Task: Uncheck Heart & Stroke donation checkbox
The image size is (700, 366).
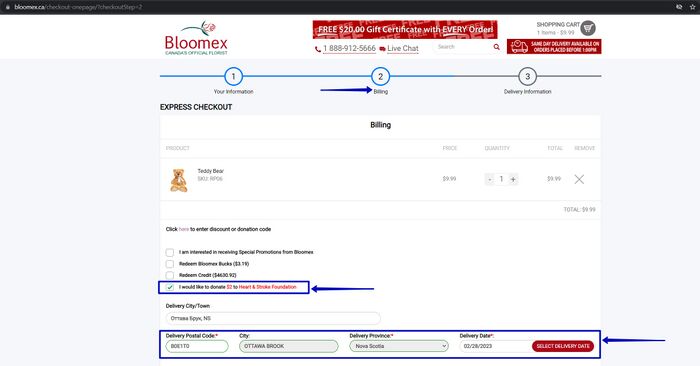Action: tap(170, 287)
